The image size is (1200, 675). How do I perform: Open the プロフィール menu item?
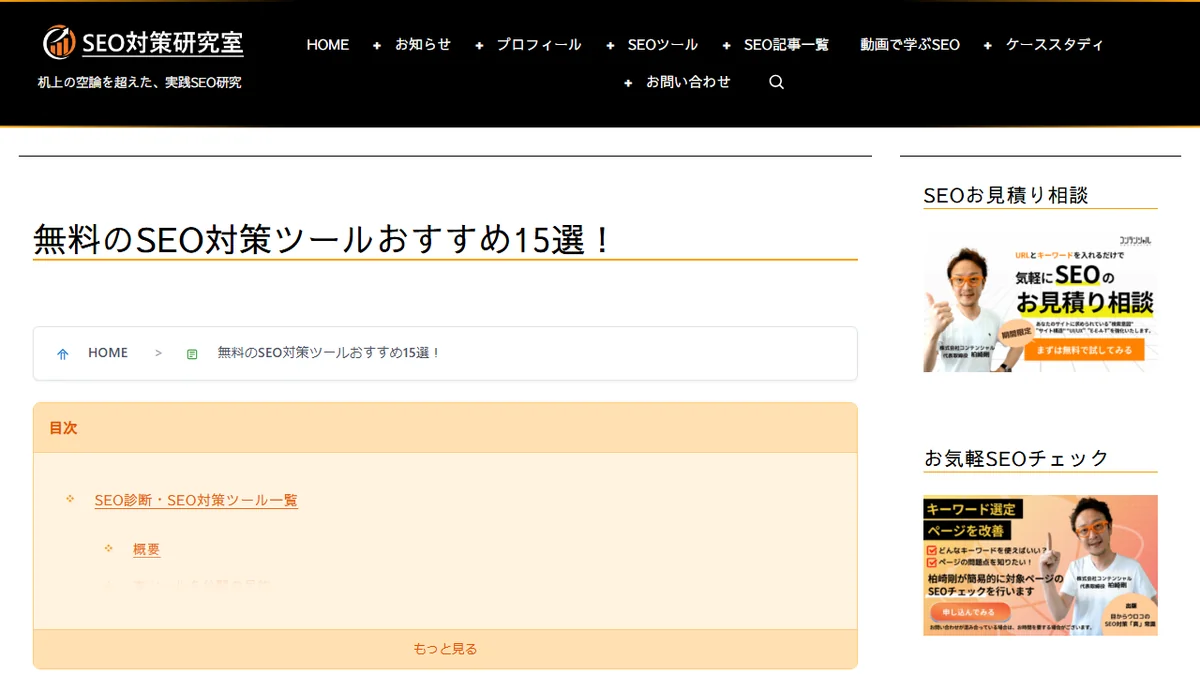coord(539,44)
